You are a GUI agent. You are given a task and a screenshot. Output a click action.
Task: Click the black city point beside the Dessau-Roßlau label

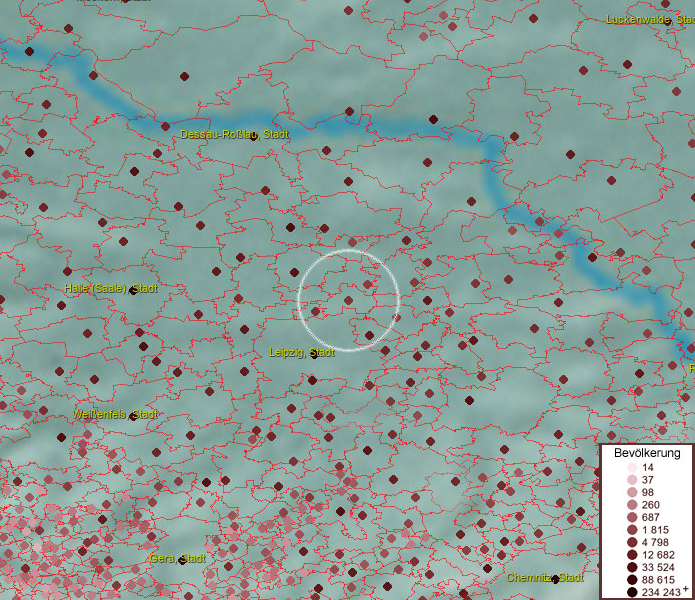tap(254, 137)
